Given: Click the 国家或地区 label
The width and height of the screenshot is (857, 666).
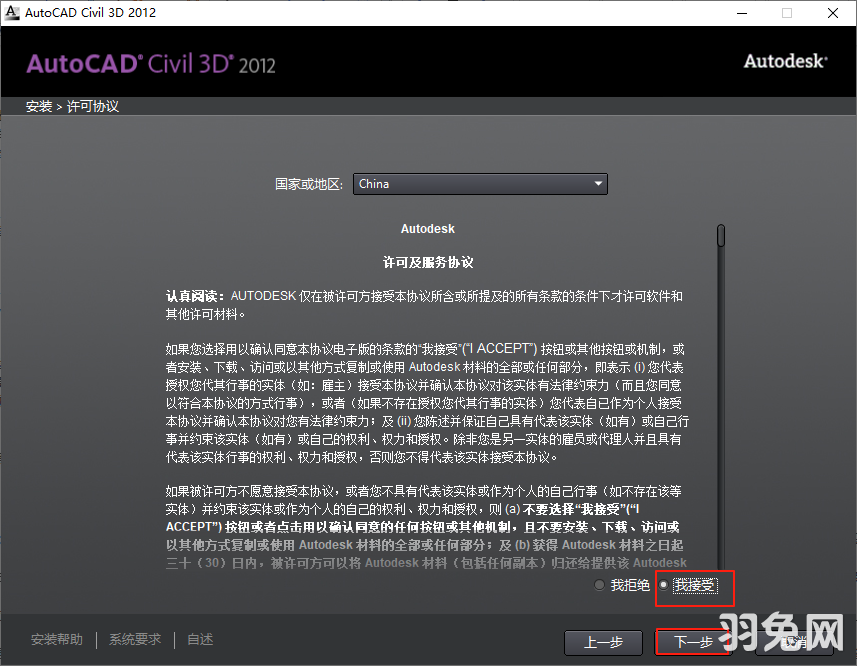Looking at the screenshot, I should point(309,184).
